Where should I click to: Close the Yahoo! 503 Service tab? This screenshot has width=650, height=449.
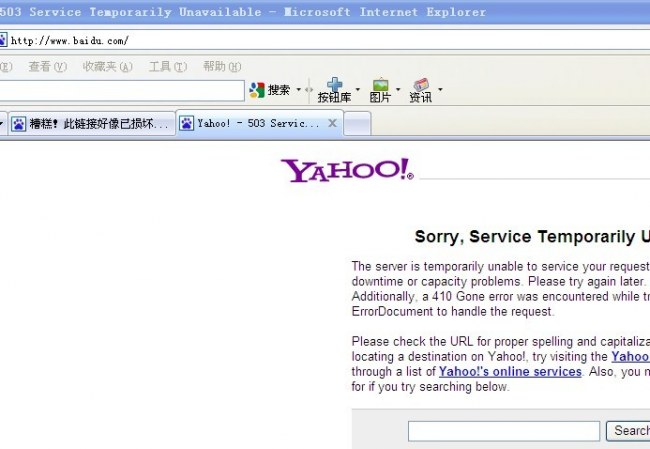tap(332, 123)
